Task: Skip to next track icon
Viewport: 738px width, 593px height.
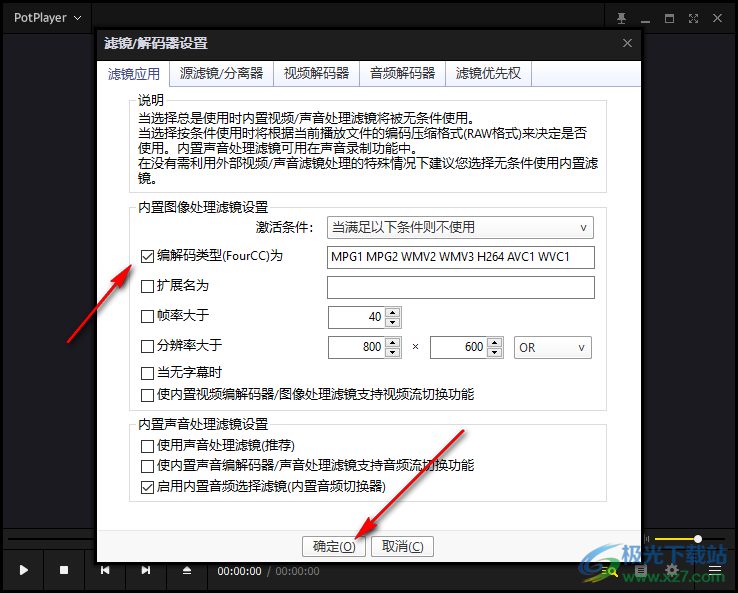Action: (x=146, y=570)
